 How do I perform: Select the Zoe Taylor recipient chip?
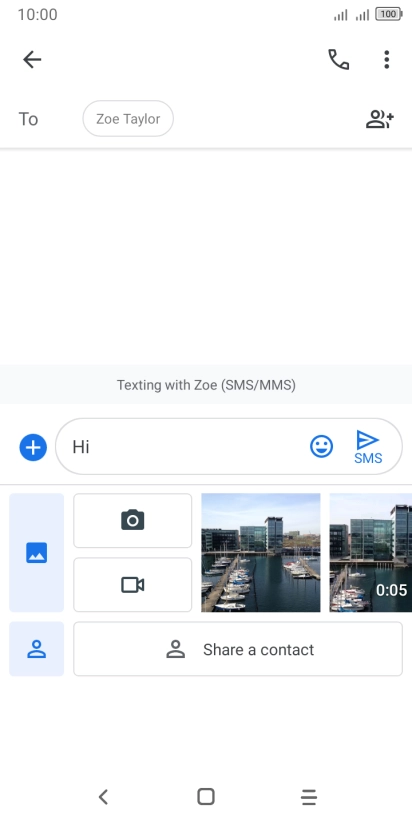click(128, 119)
